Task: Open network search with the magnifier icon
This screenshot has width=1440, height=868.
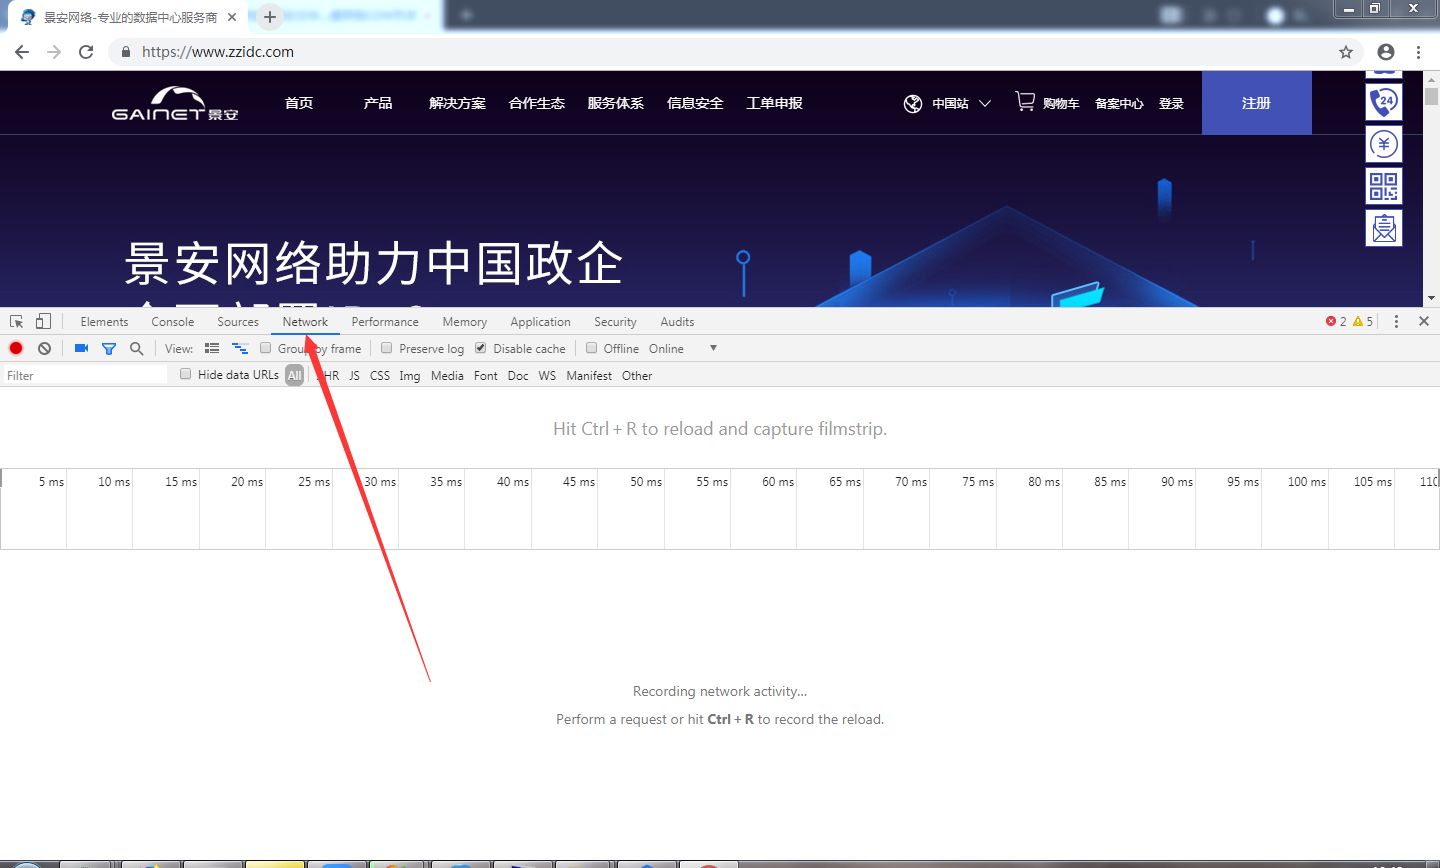Action: pos(136,348)
